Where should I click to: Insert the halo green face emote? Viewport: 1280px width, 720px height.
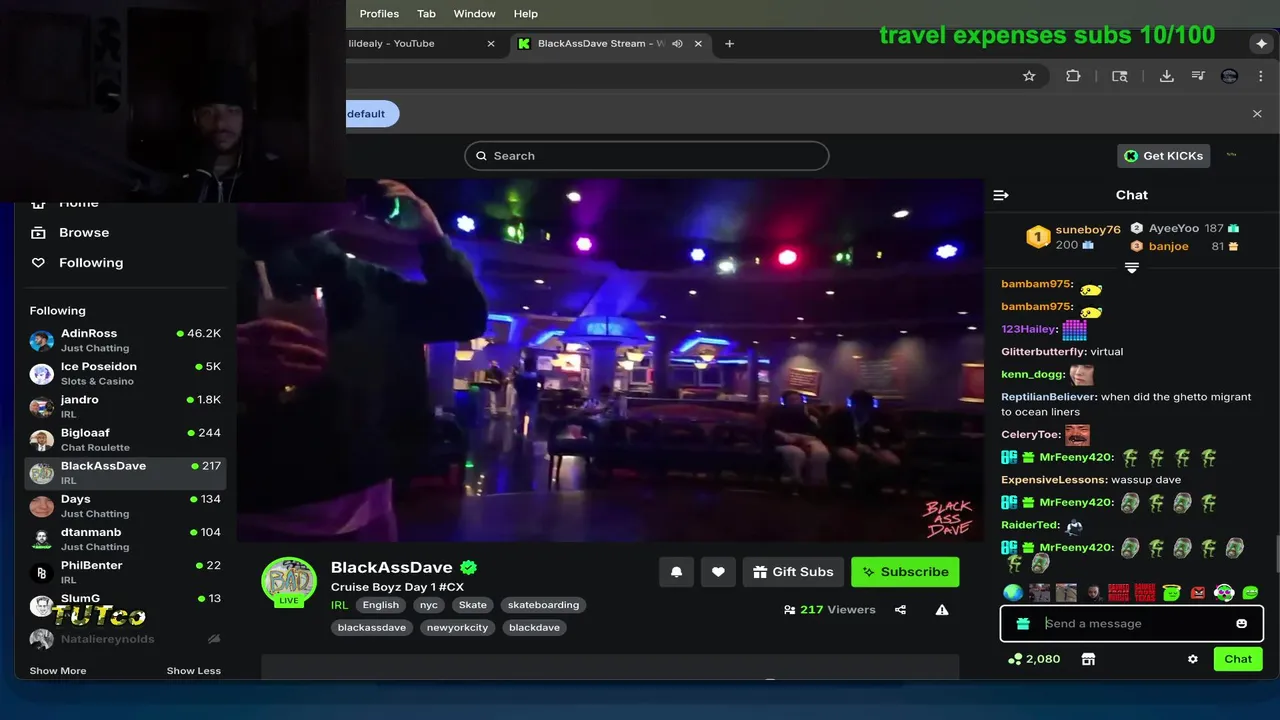click(1171, 593)
